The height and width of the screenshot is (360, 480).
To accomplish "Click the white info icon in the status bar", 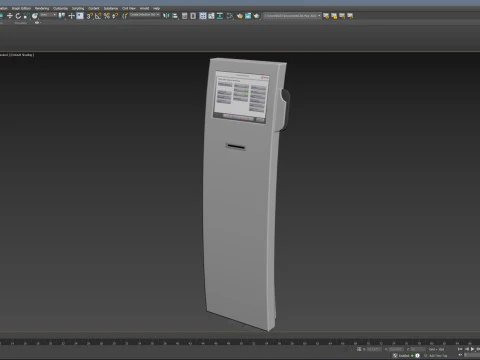I will (x=417, y=356).
